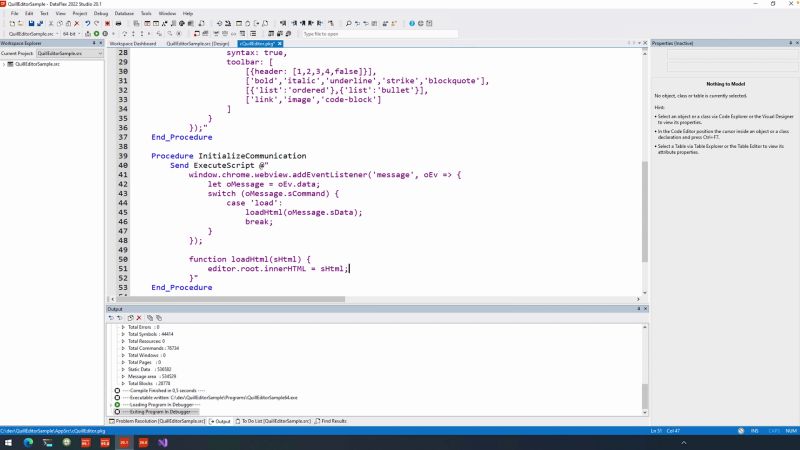This screenshot has height=450, width=800.
Task: Click the 'Loading Program In Debugger' output line
Action: pos(162,405)
